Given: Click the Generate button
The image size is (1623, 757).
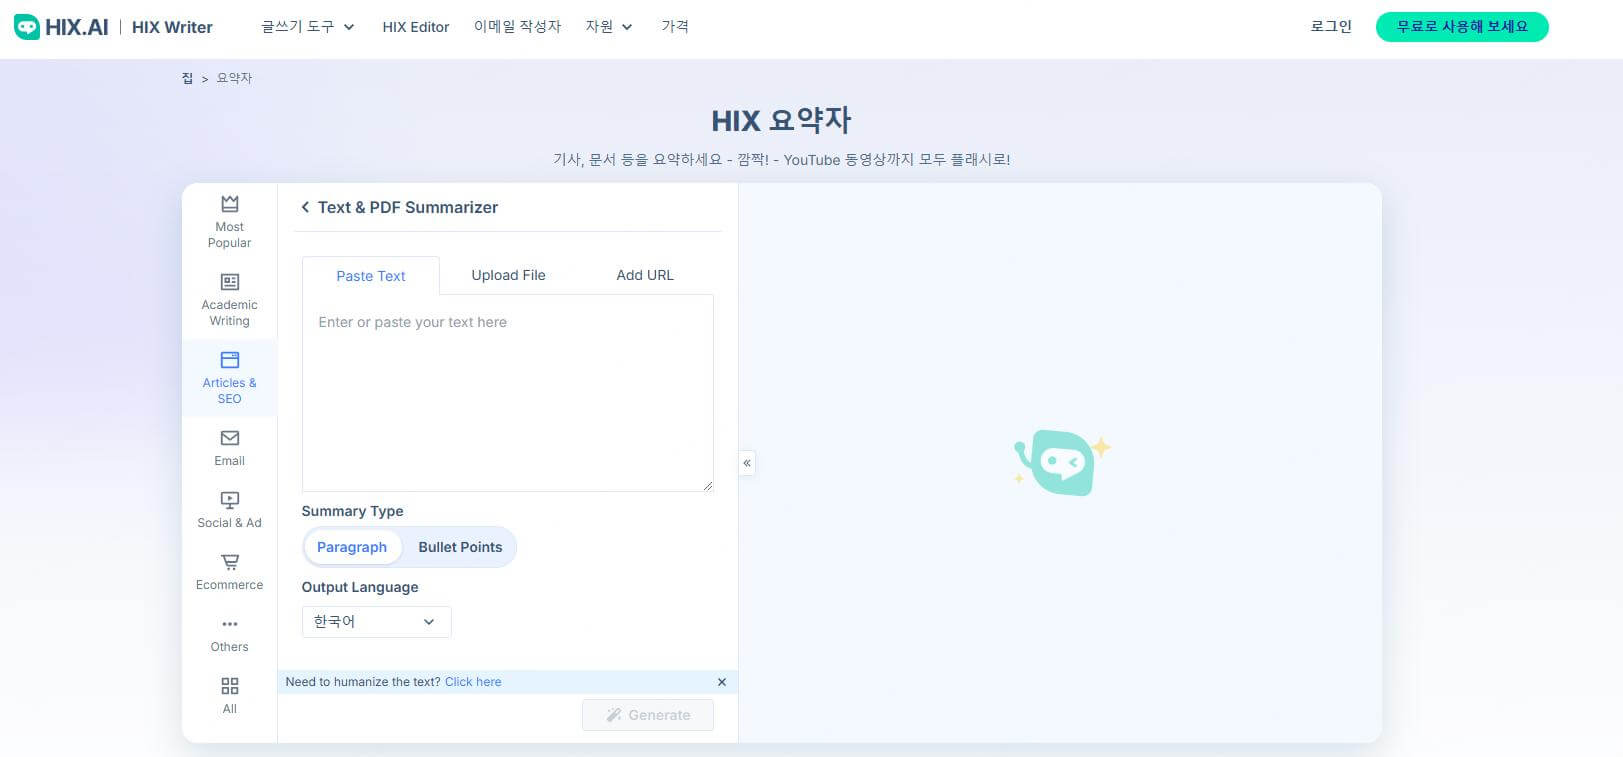Looking at the screenshot, I should click(x=648, y=715).
